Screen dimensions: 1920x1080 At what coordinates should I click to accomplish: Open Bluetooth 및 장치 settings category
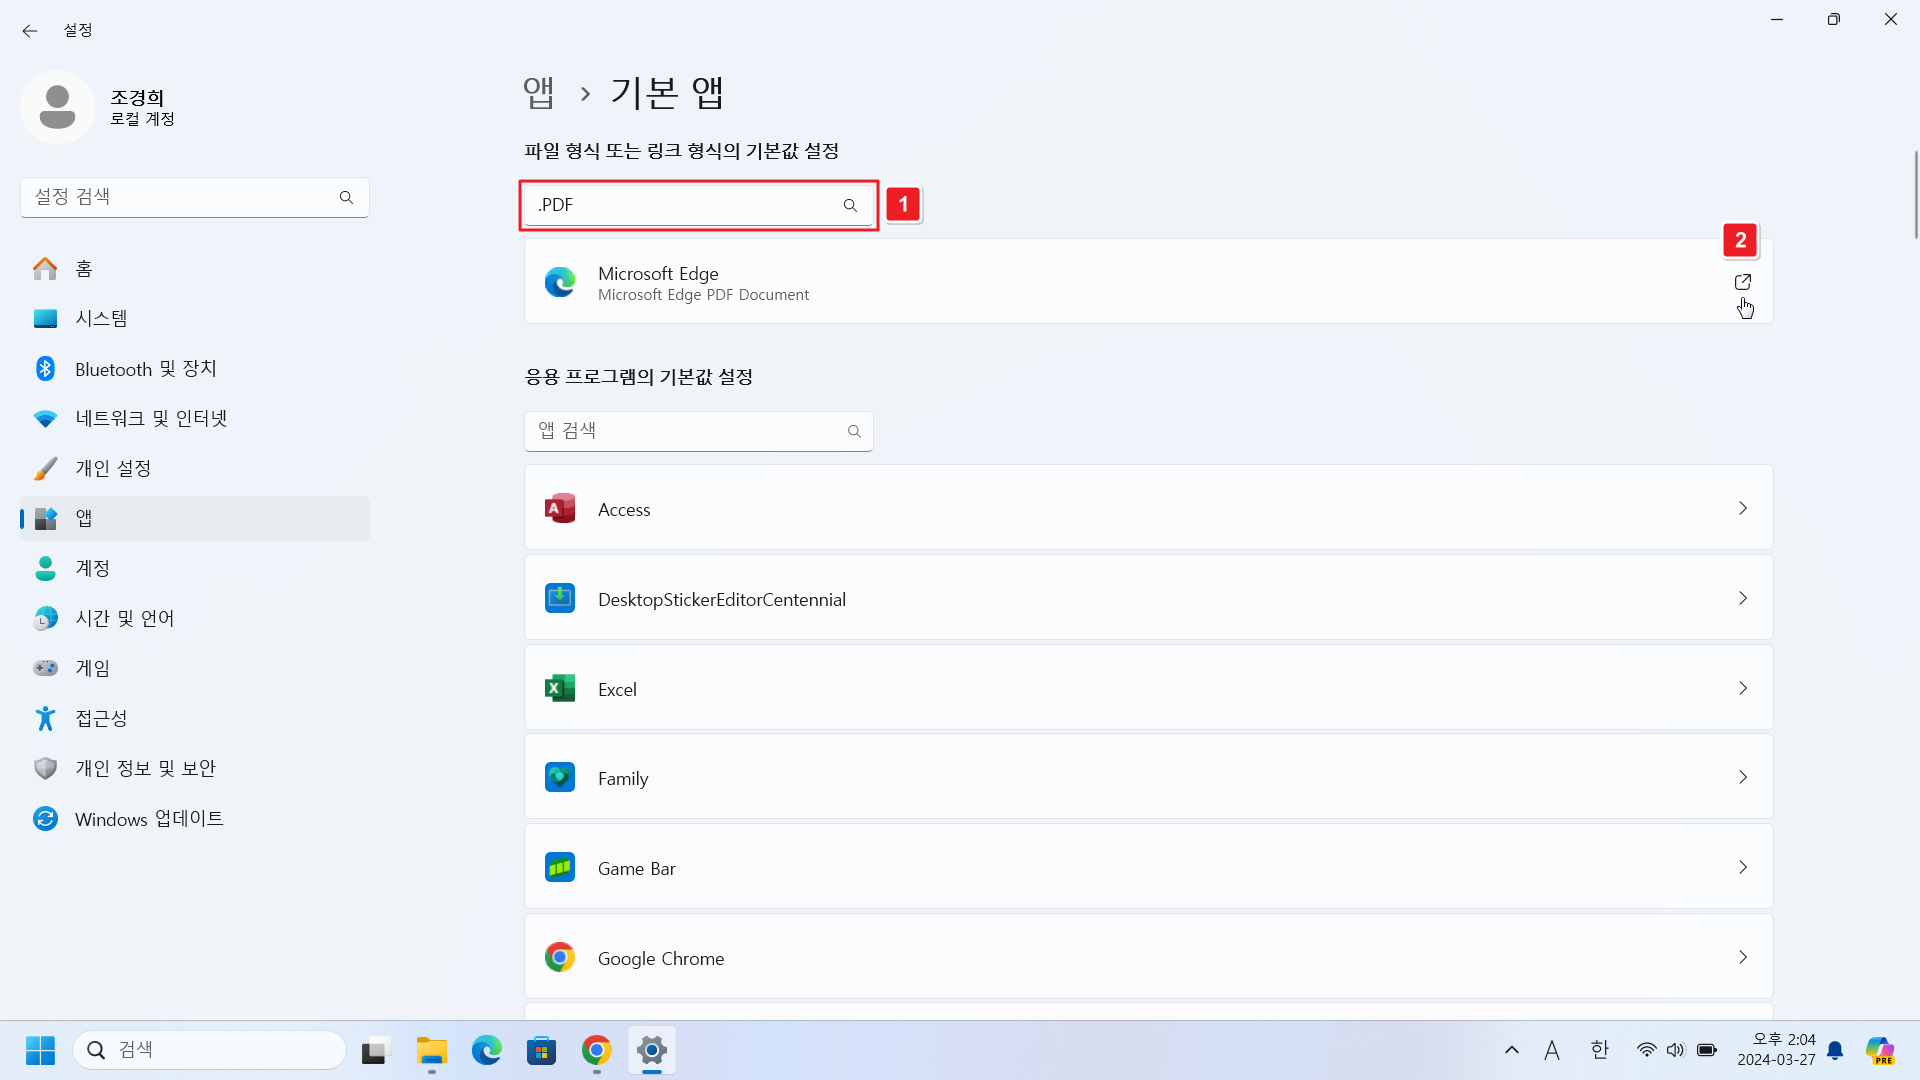(x=195, y=368)
